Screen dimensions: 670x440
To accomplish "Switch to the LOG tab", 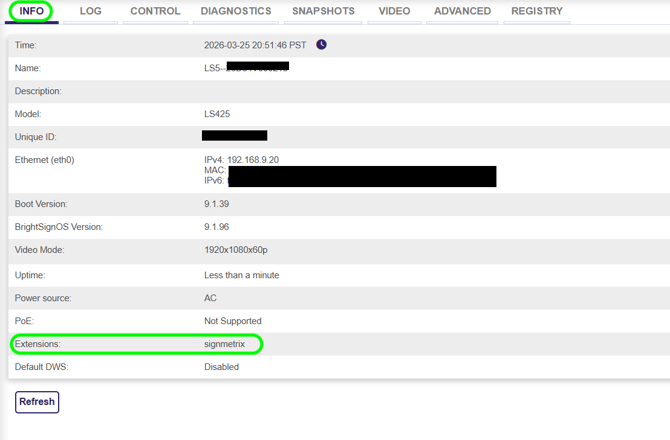I will [x=91, y=11].
